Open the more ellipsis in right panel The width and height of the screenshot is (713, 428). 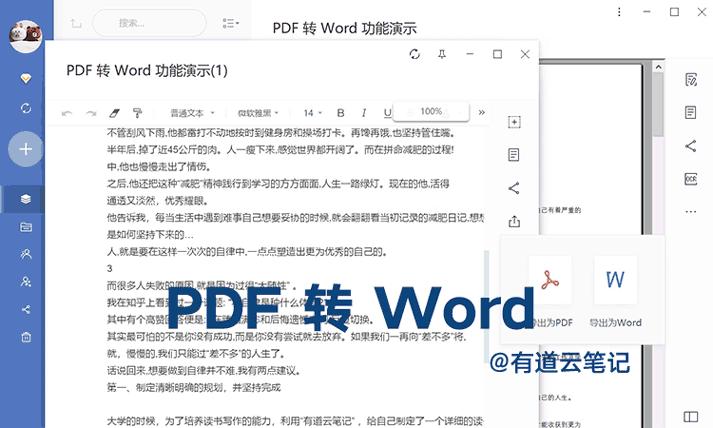pyautogui.click(x=691, y=211)
